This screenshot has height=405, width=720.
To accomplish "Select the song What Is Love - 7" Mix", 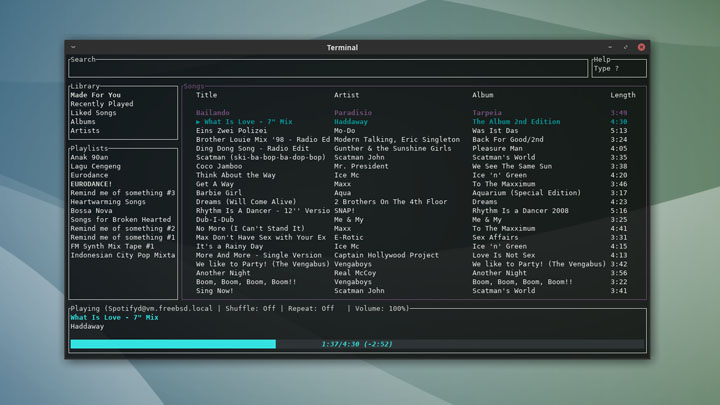I will [x=248, y=122].
